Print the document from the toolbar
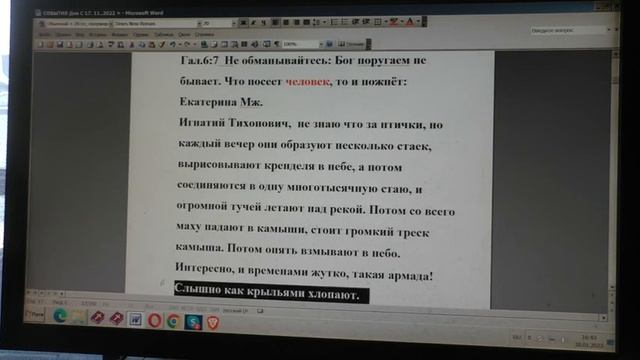 coord(90,44)
